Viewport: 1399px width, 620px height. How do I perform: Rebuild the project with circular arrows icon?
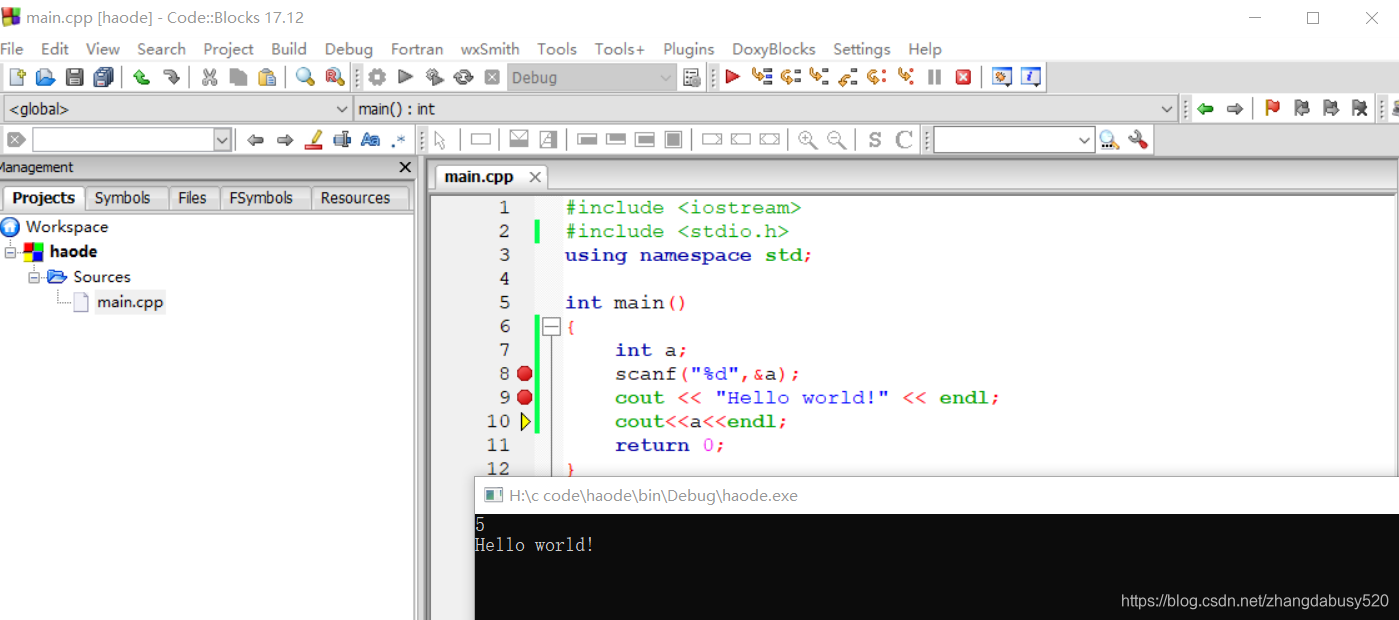coord(463,77)
